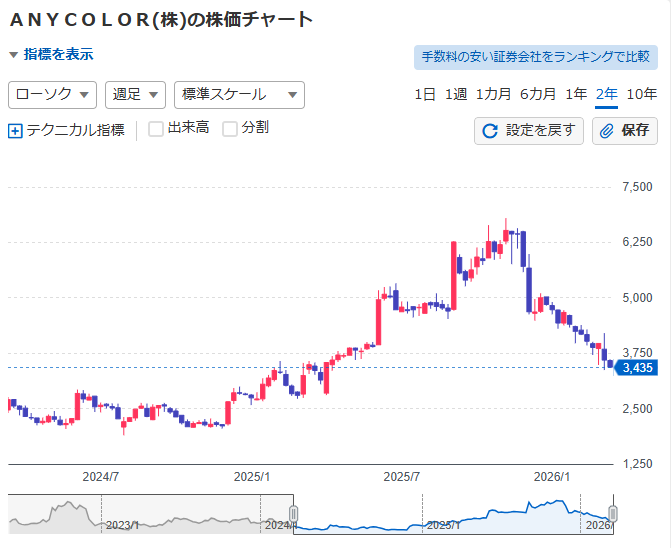Click the 設定を戻す reset button

click(x=529, y=131)
